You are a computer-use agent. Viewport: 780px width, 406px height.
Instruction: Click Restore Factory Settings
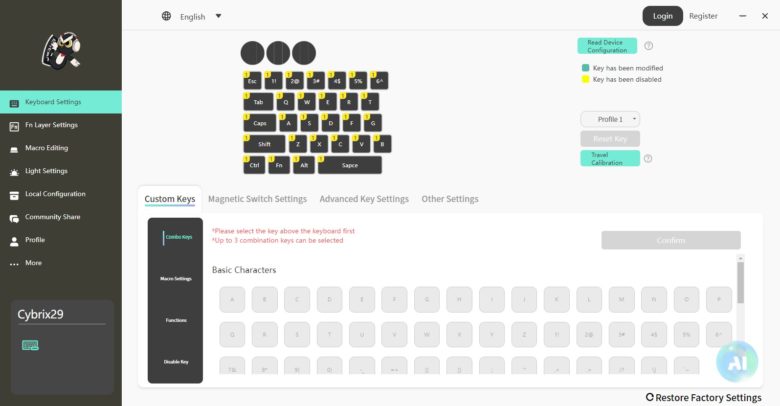(x=703, y=398)
